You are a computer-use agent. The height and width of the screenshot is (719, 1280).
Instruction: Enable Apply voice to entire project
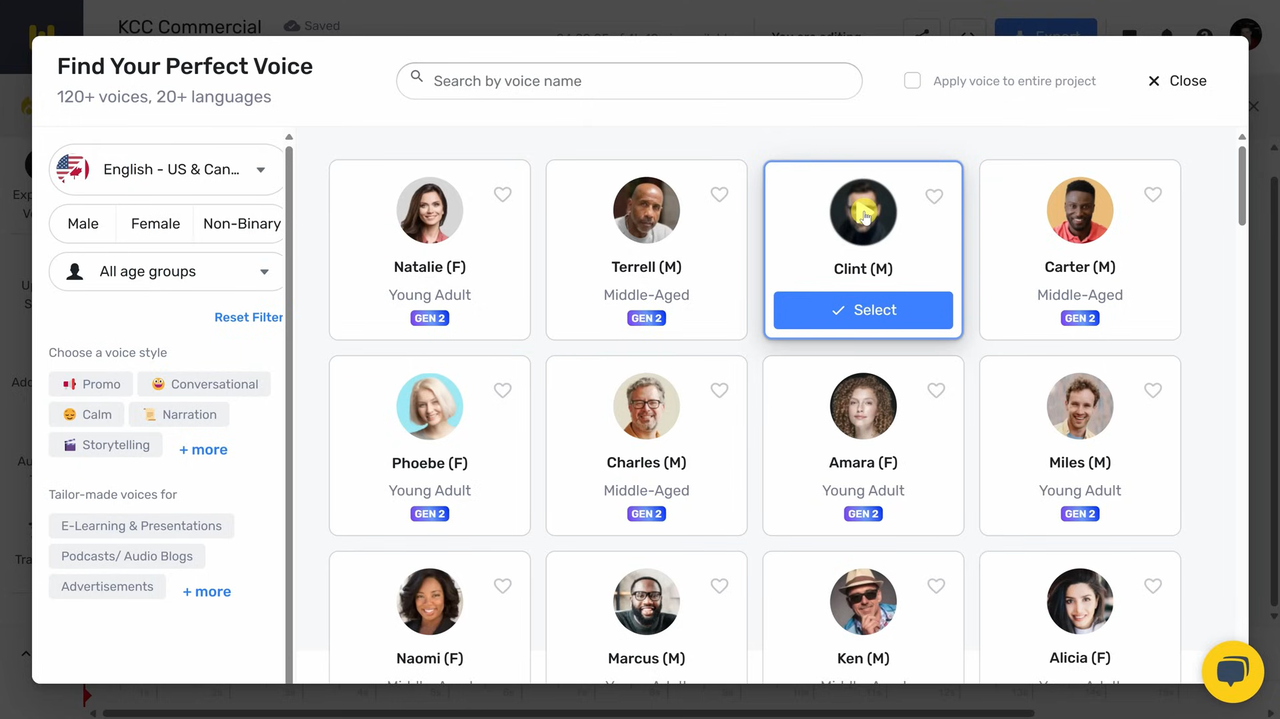click(x=912, y=80)
